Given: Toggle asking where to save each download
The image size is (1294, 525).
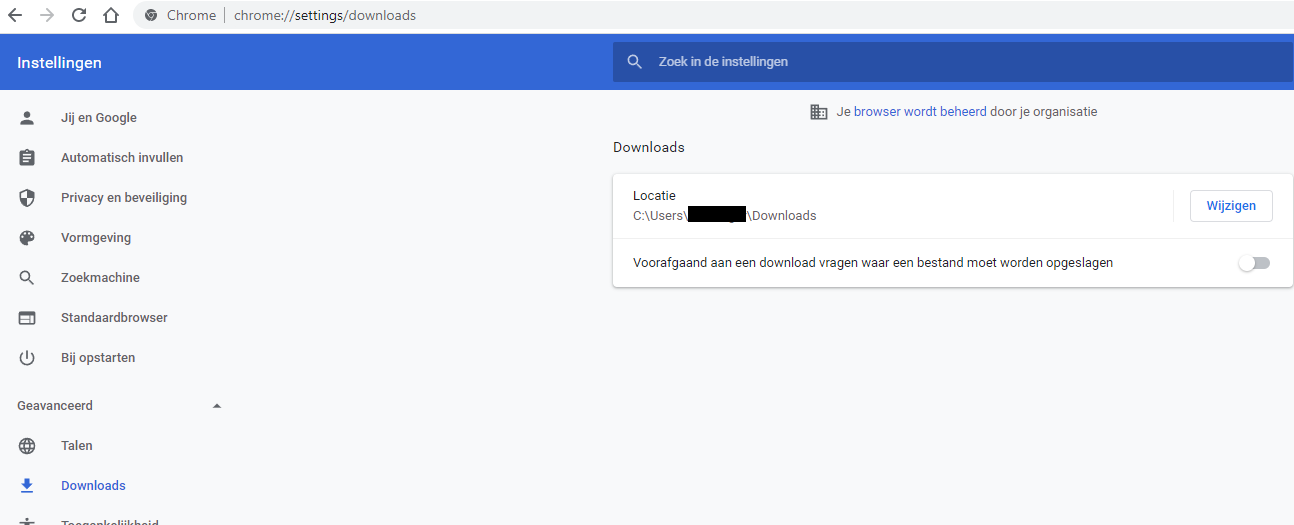Looking at the screenshot, I should pyautogui.click(x=1253, y=263).
